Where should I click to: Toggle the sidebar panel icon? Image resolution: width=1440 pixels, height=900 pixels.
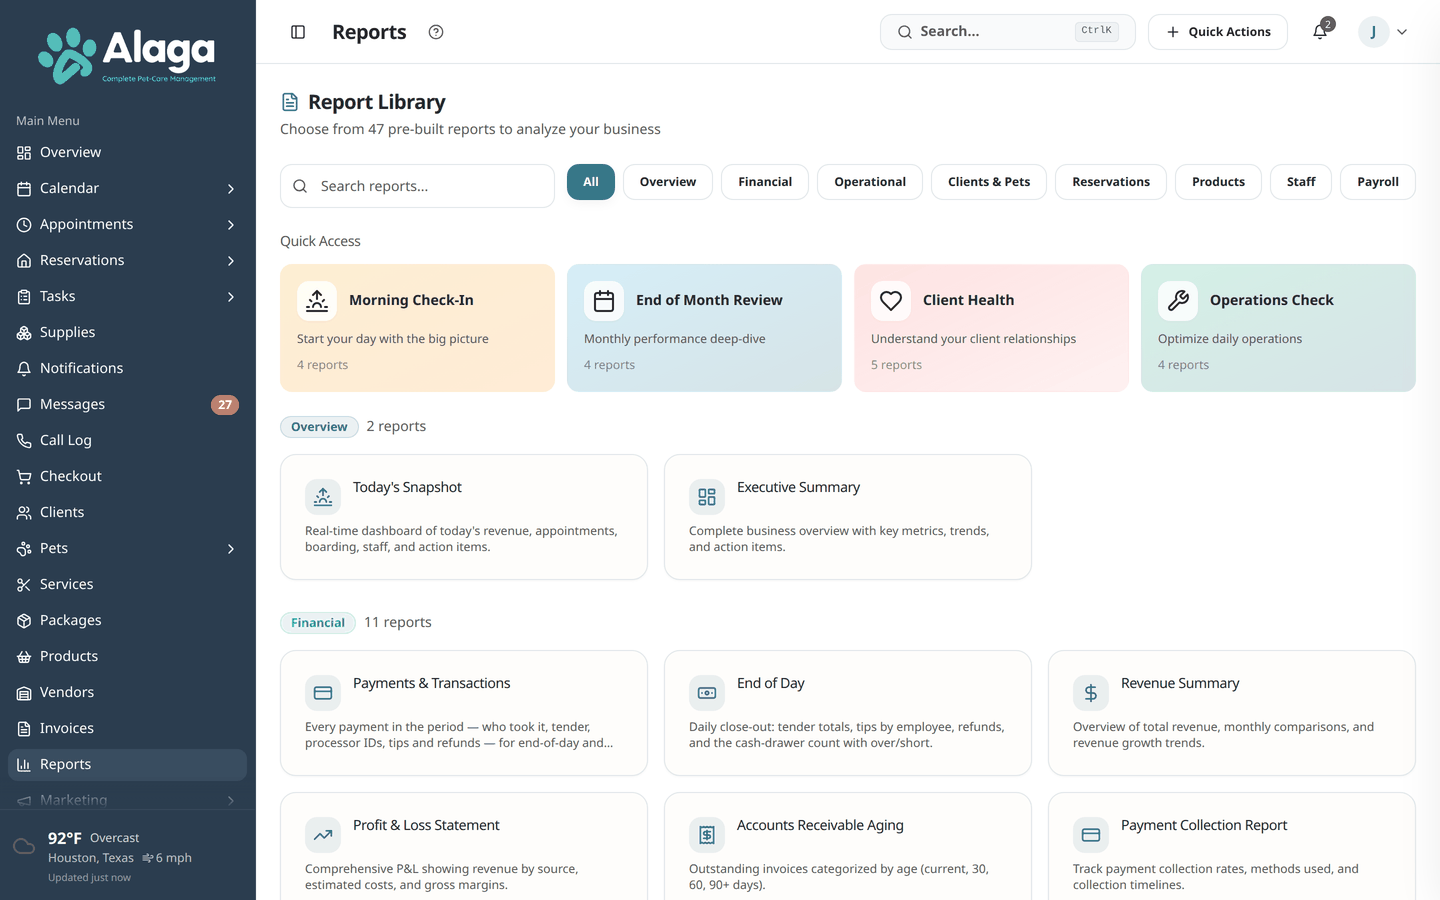[x=298, y=32]
